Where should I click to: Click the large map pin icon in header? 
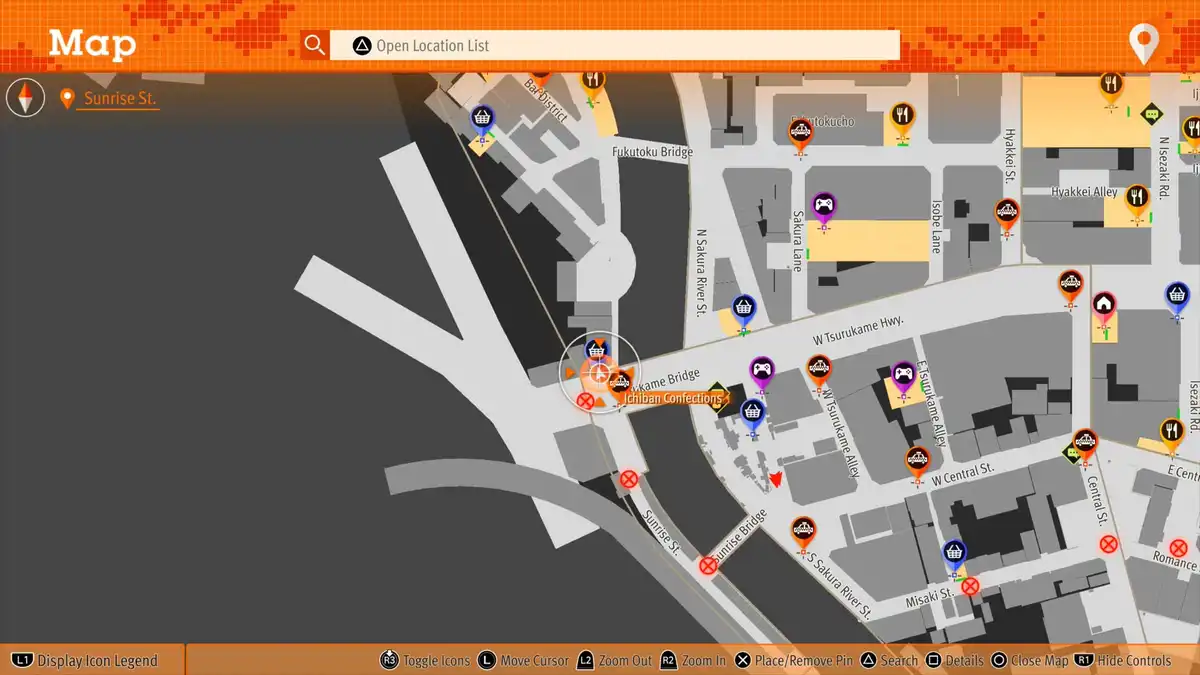coord(1142,44)
